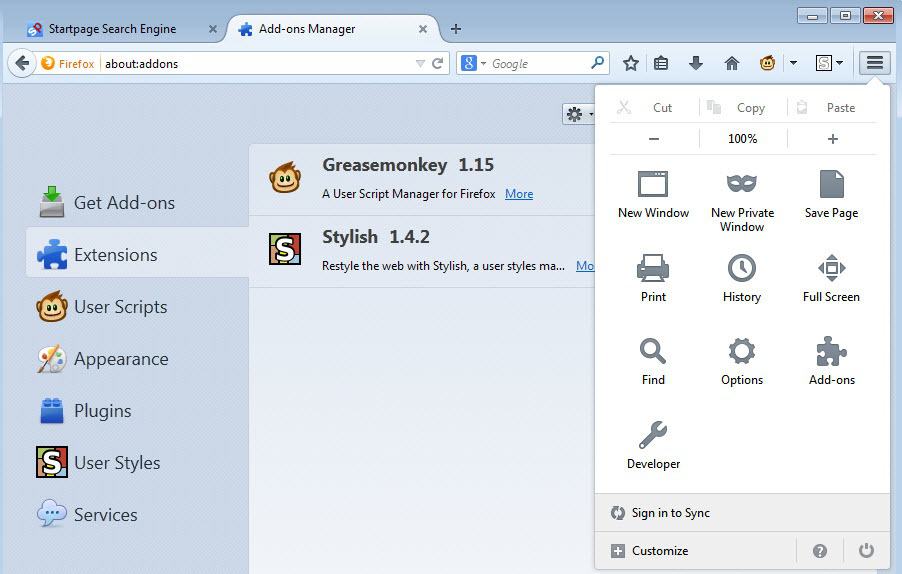Open the add-ons tools gear dropdown
This screenshot has height=574, width=902.
click(x=578, y=114)
